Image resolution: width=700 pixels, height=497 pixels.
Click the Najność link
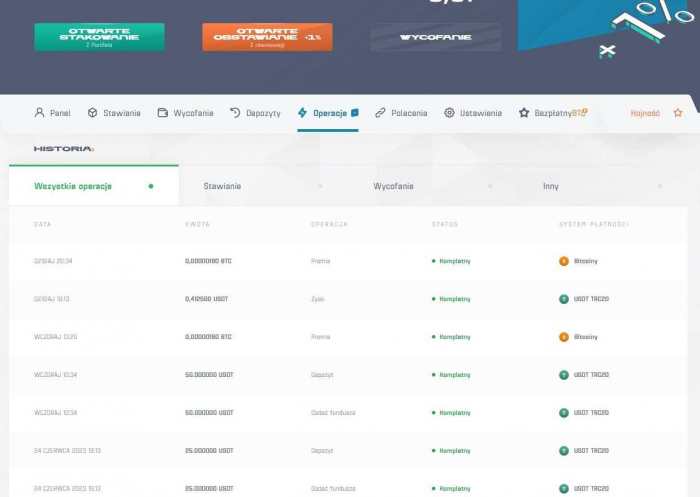[x=645, y=113]
